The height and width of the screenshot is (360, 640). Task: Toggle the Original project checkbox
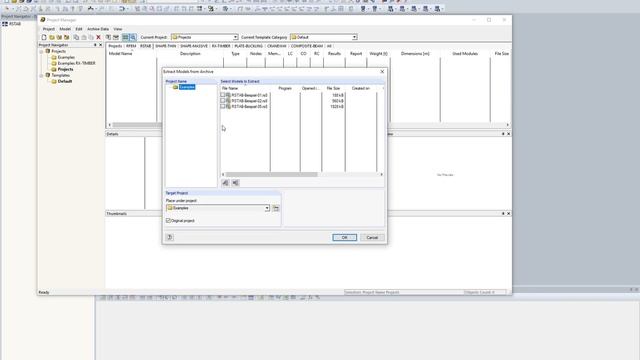(168, 220)
